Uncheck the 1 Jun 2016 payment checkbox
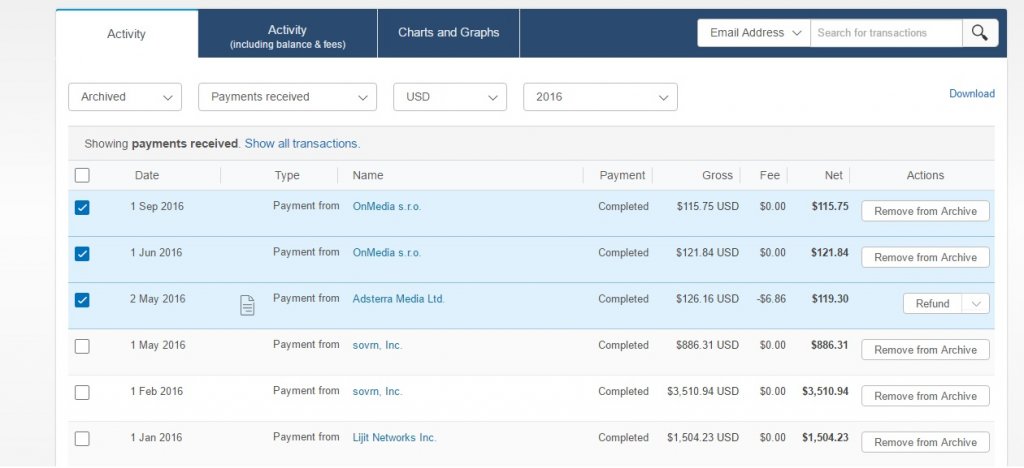 point(82,253)
